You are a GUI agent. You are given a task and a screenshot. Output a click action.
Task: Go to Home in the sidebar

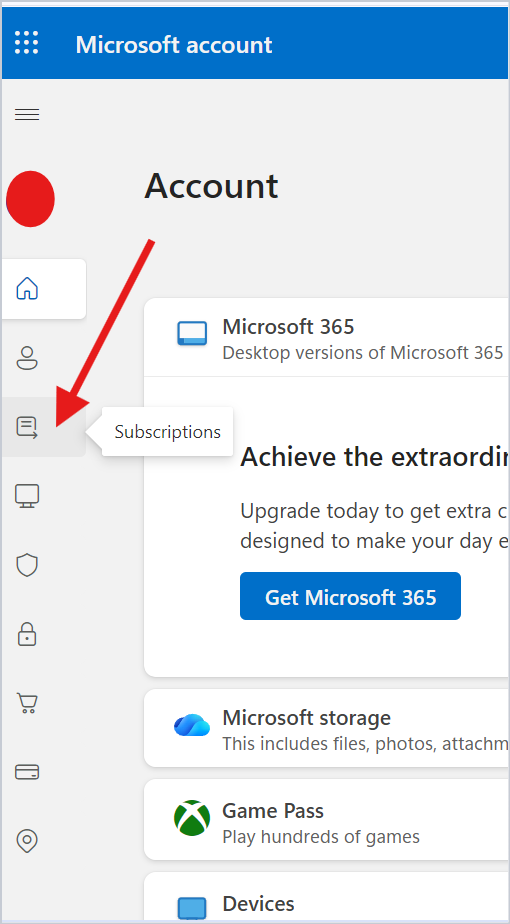click(x=27, y=289)
